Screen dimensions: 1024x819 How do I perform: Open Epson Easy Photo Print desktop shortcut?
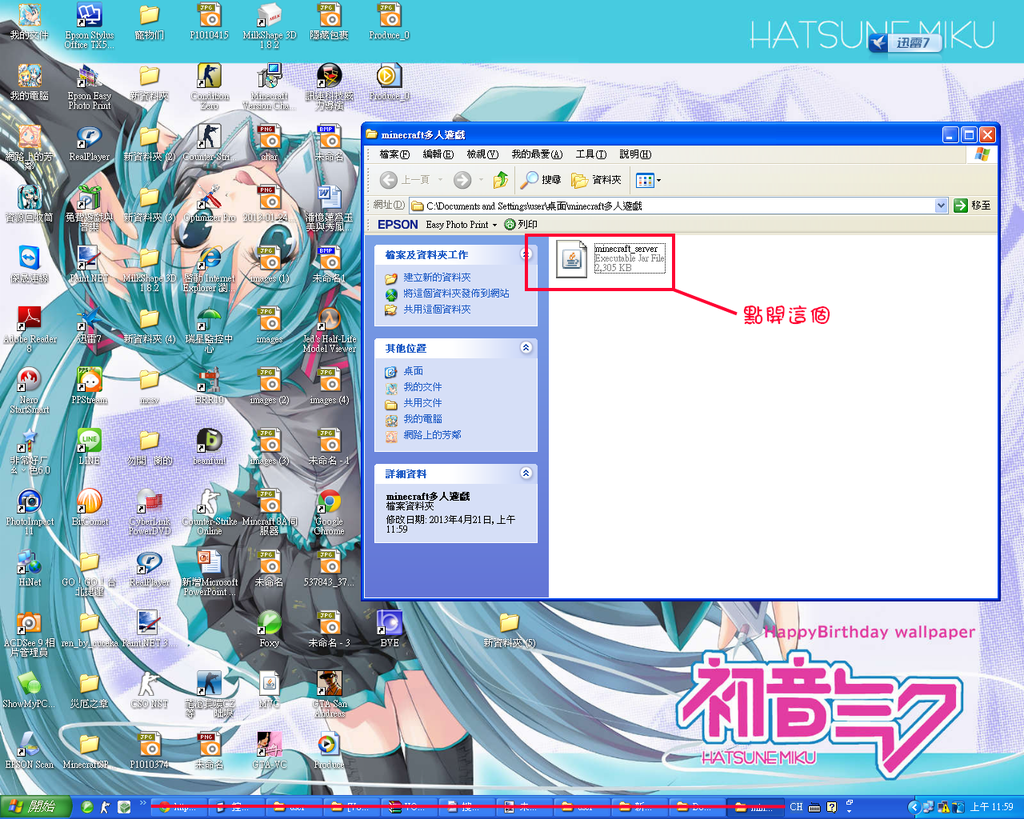(89, 87)
